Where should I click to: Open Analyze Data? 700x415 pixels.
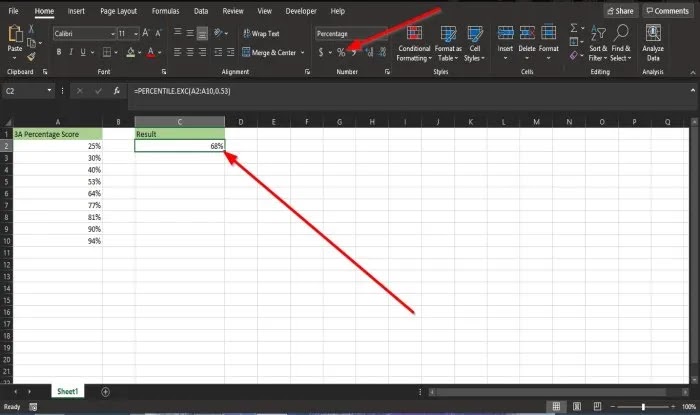(x=653, y=43)
